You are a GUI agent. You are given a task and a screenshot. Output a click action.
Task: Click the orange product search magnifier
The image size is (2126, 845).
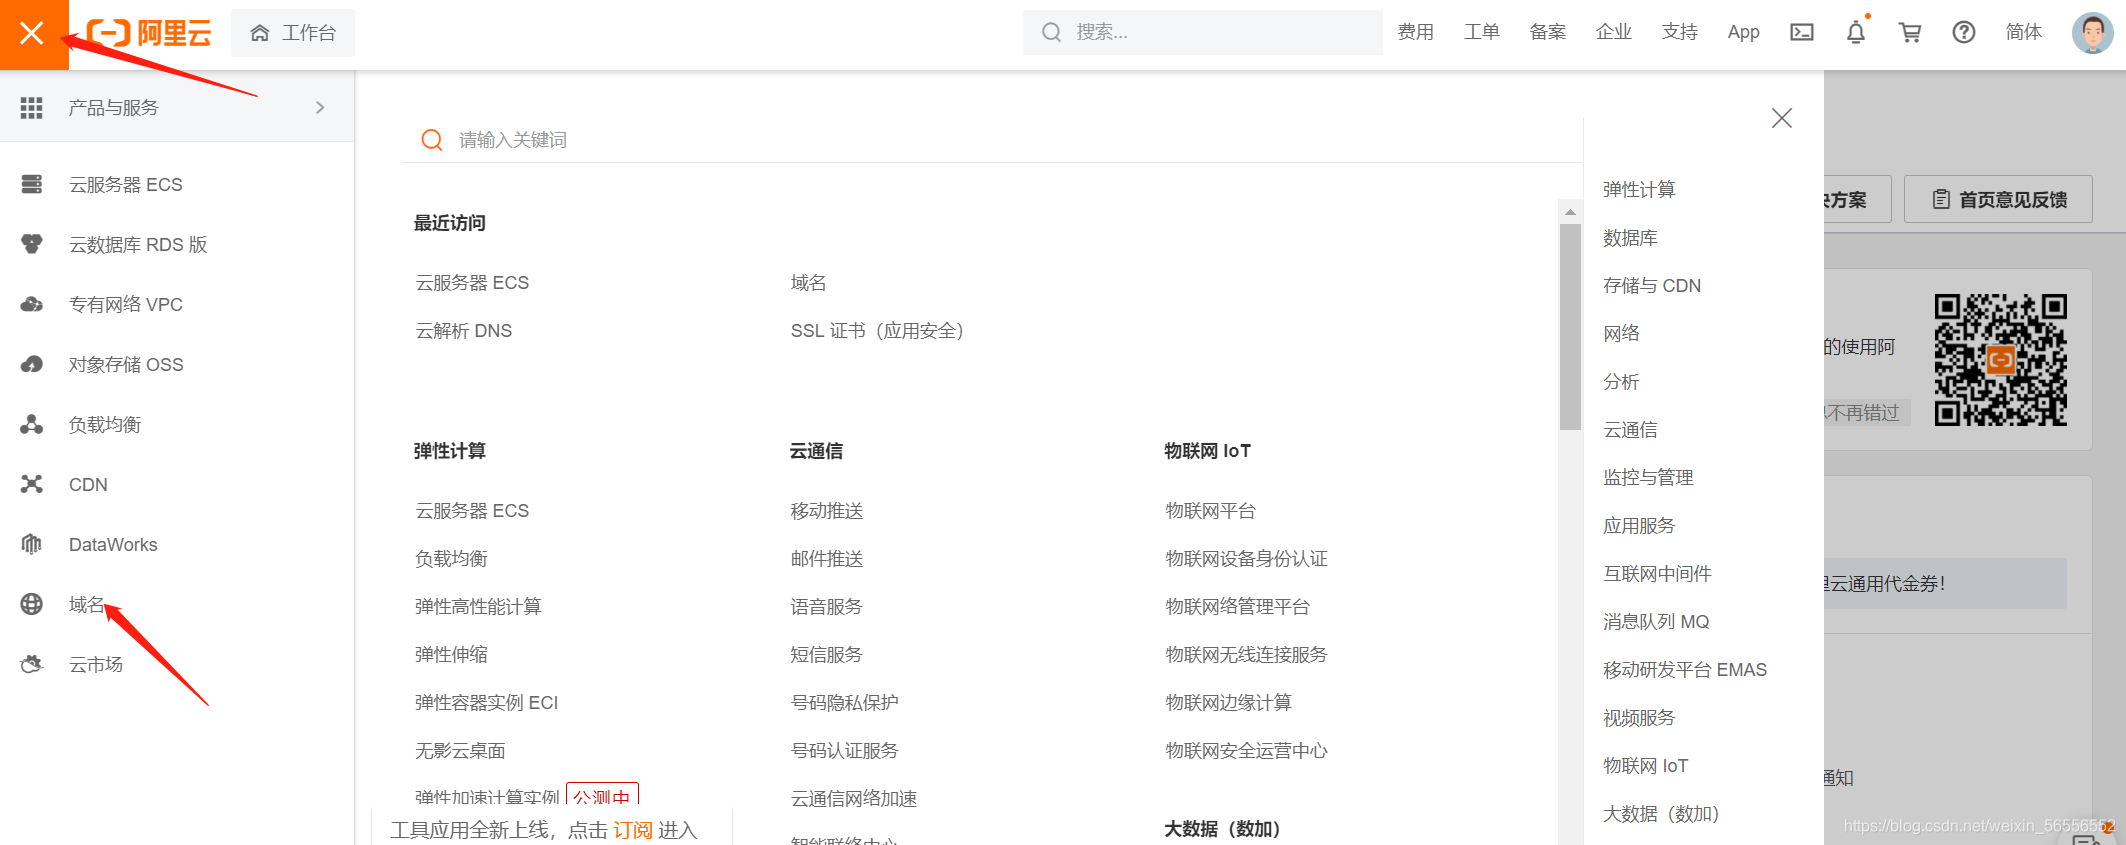[x=432, y=140]
